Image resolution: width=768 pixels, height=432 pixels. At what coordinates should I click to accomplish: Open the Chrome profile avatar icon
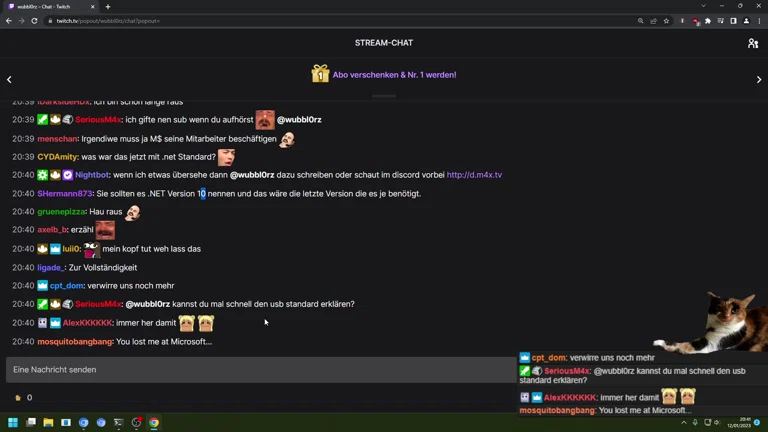(746, 21)
